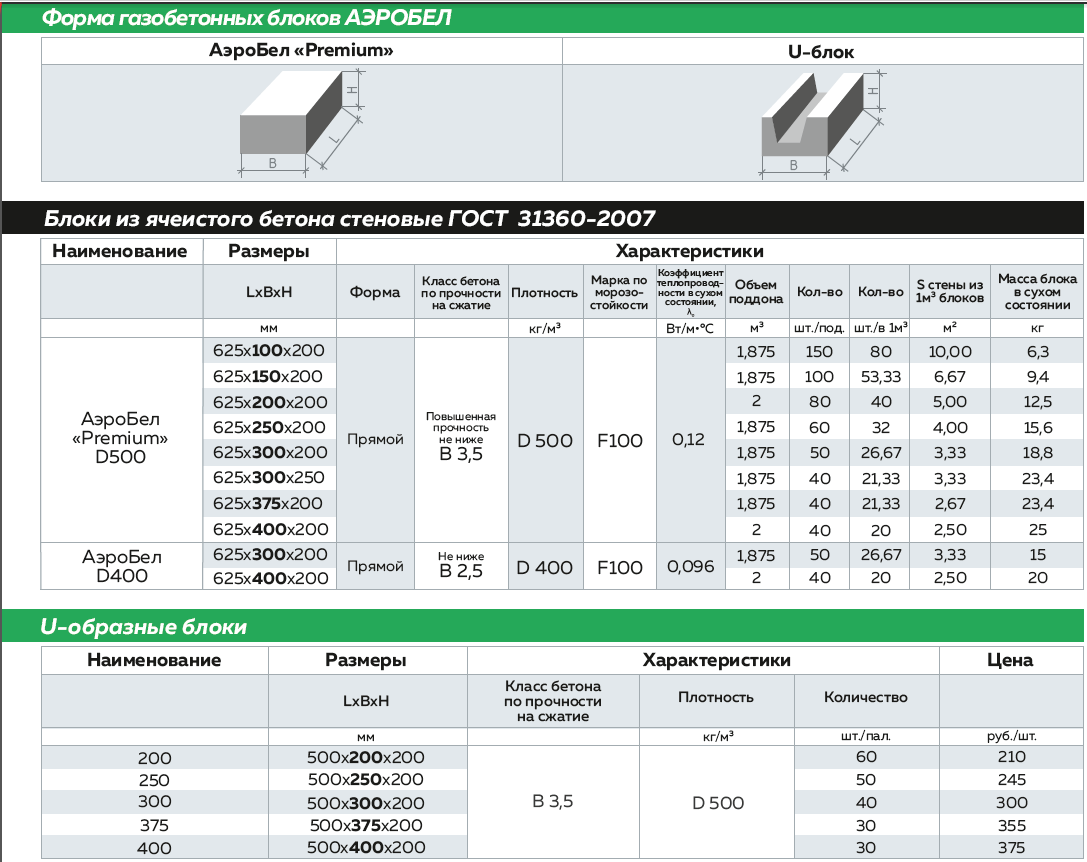Click the АэроБел «Premium» block illustration
Image resolution: width=1087 pixels, height=862 pixels.
[x=302, y=122]
